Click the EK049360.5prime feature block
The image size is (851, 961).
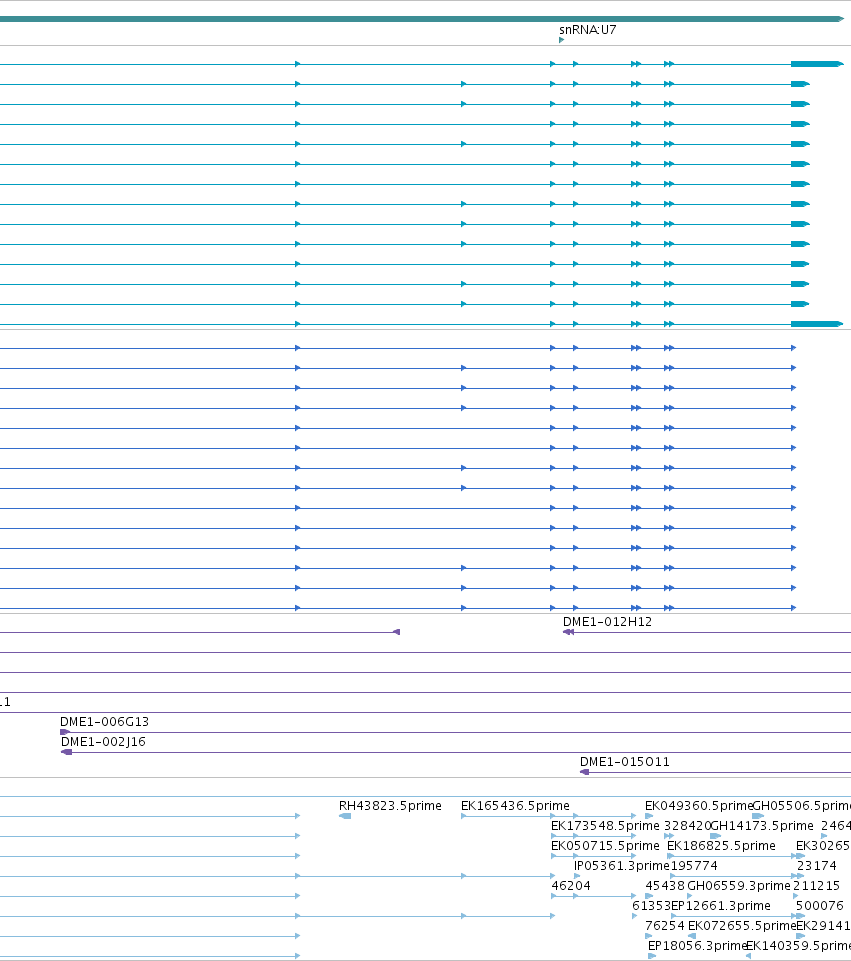[x=649, y=816]
